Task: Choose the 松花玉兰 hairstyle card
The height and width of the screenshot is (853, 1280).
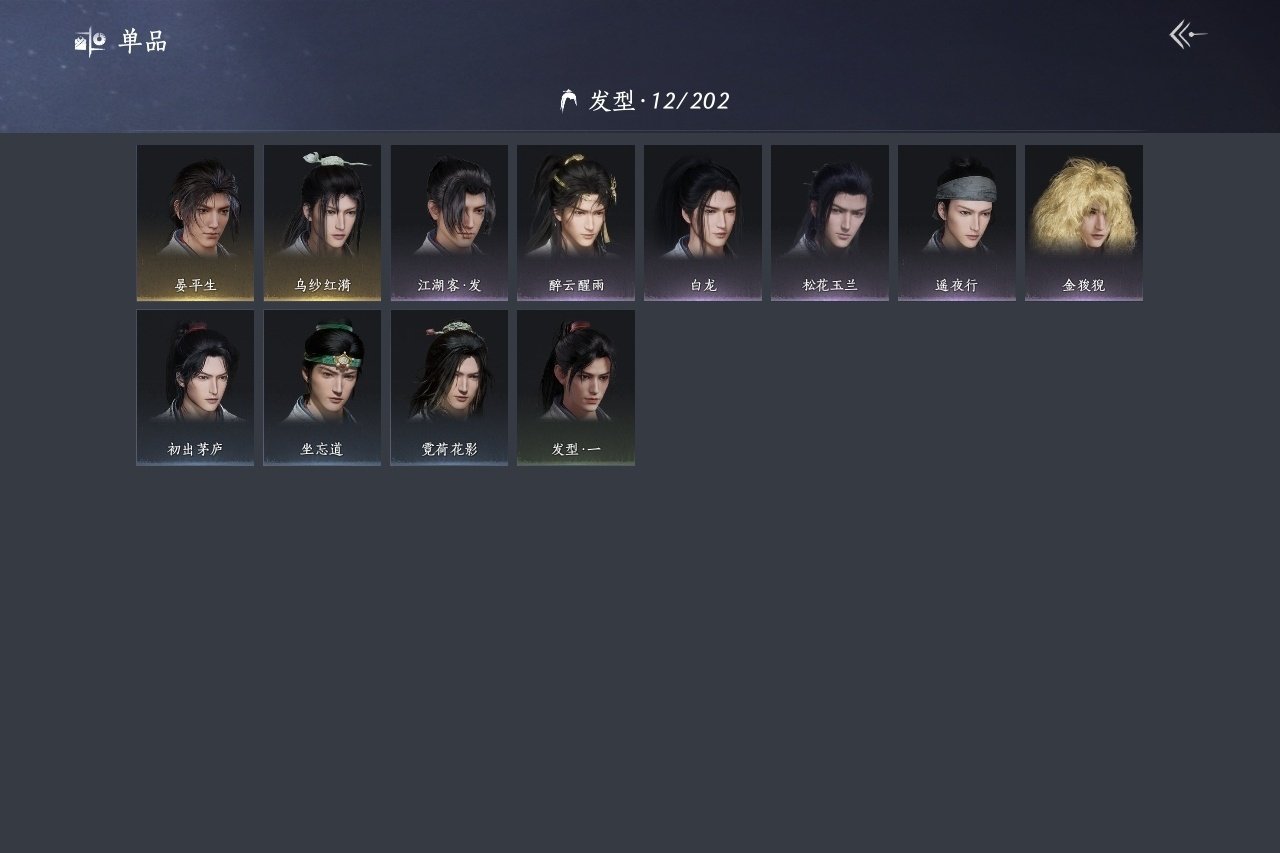Action: (x=830, y=223)
